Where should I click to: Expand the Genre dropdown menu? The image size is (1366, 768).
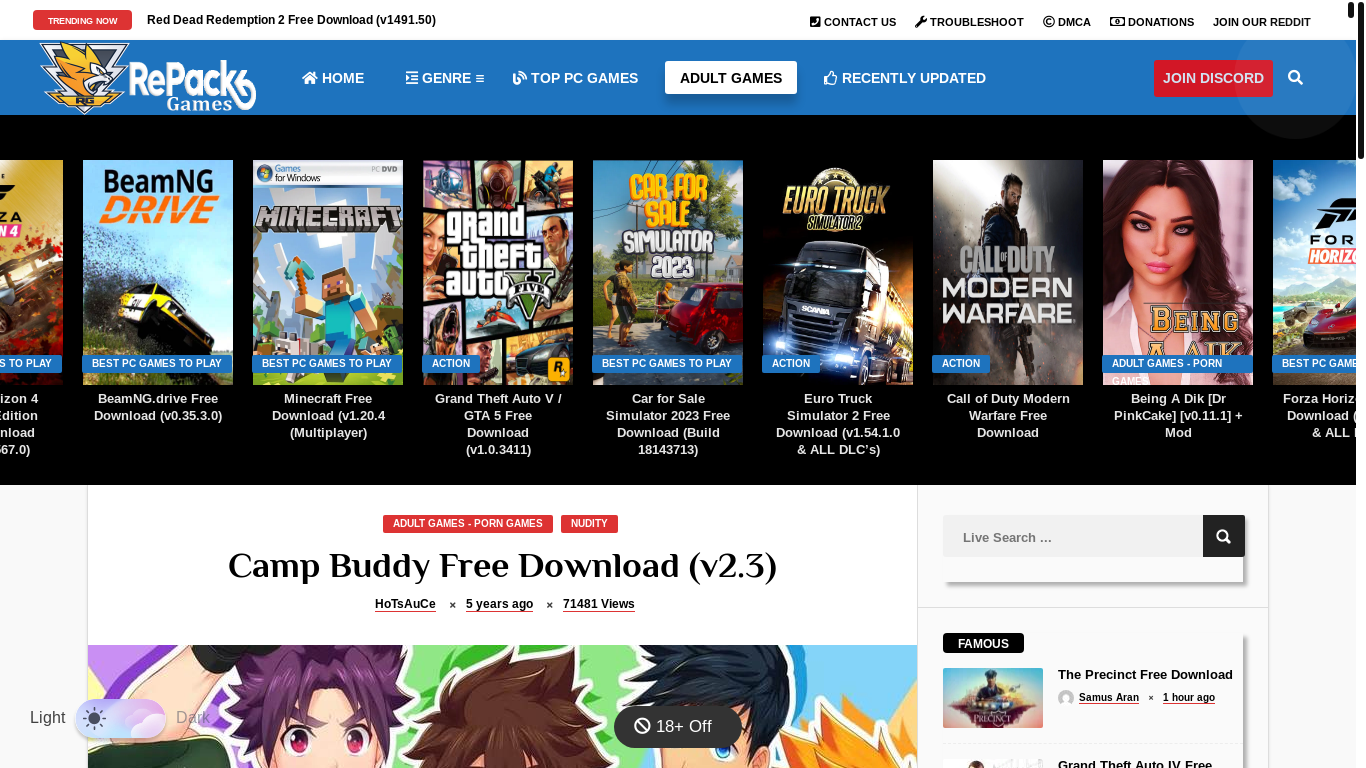(x=445, y=78)
